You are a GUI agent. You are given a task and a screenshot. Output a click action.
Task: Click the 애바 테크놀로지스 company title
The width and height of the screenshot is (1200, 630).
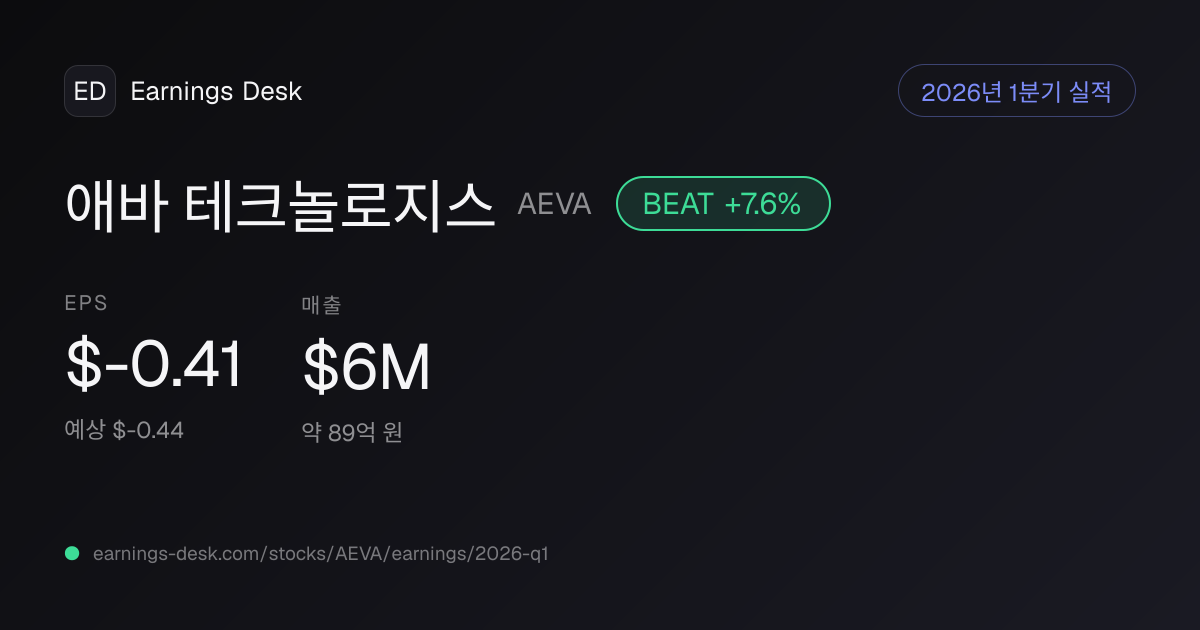[x=280, y=205]
